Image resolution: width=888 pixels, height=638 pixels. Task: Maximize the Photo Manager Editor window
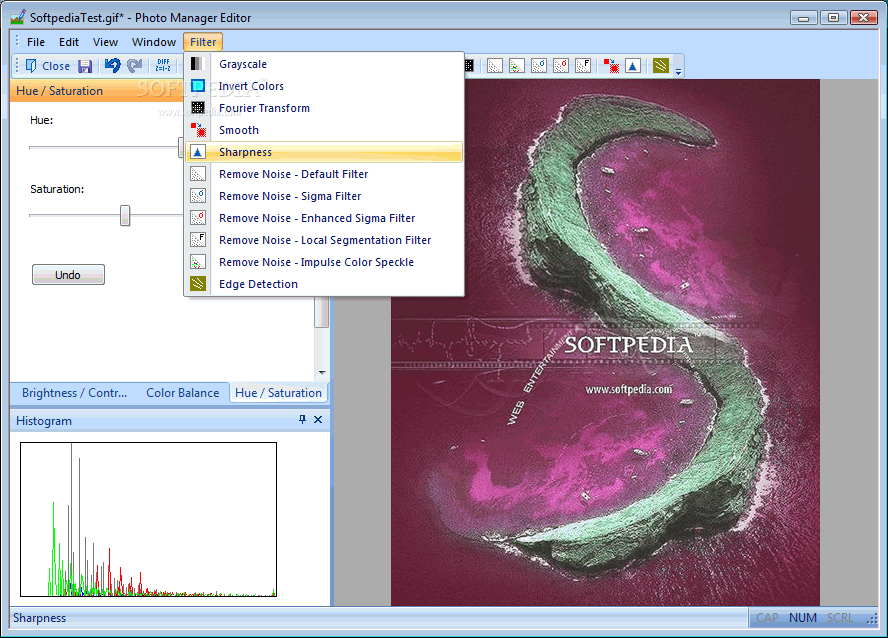tap(833, 18)
